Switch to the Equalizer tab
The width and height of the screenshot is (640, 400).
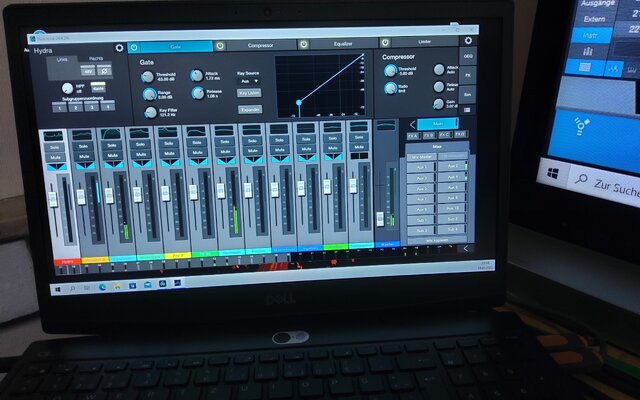[343, 43]
